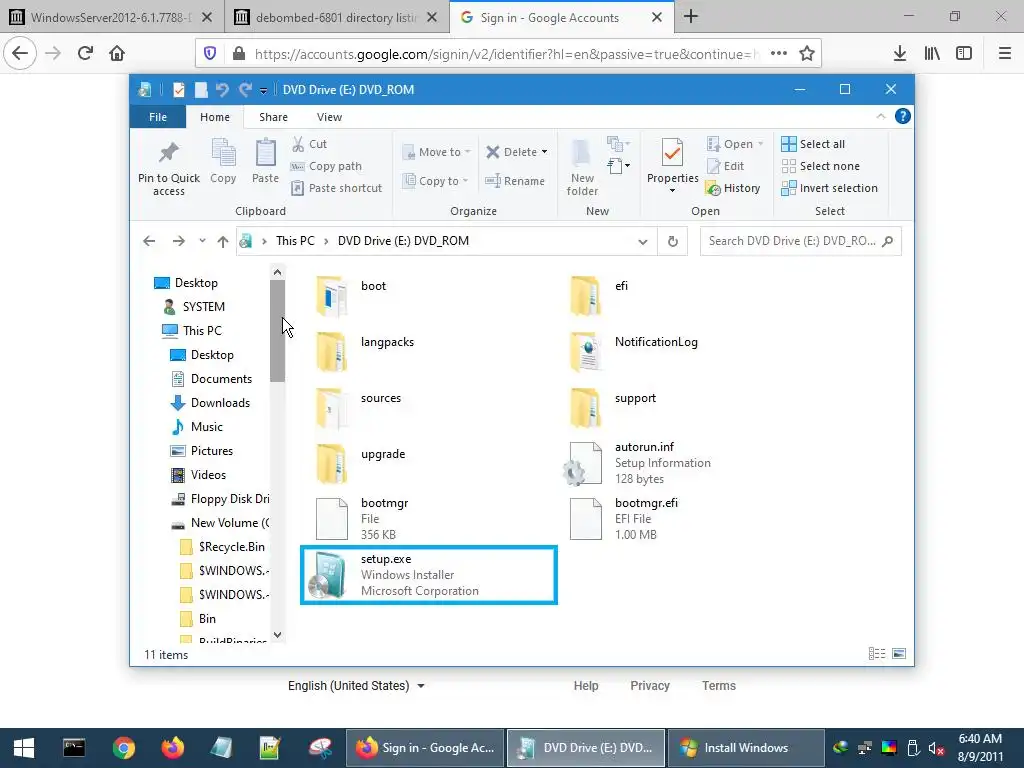Click the Privacy link
Screen dimensions: 1024x768
[650, 686]
